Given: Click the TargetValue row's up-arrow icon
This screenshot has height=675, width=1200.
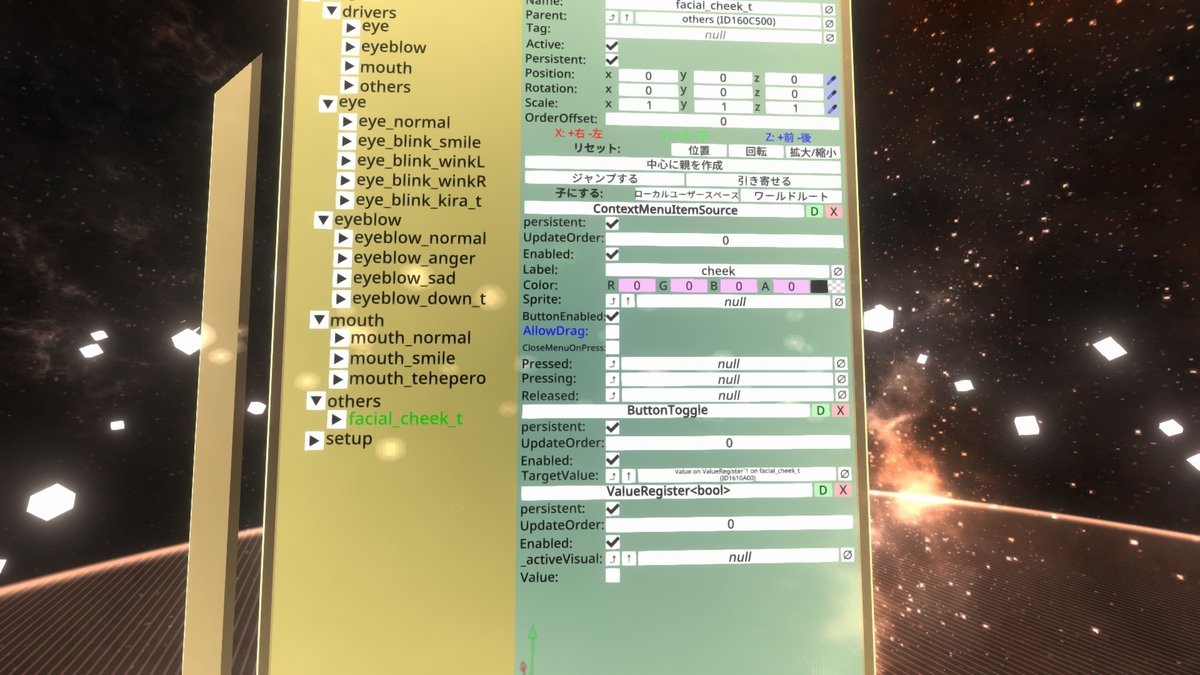Looking at the screenshot, I should click(x=629, y=475).
